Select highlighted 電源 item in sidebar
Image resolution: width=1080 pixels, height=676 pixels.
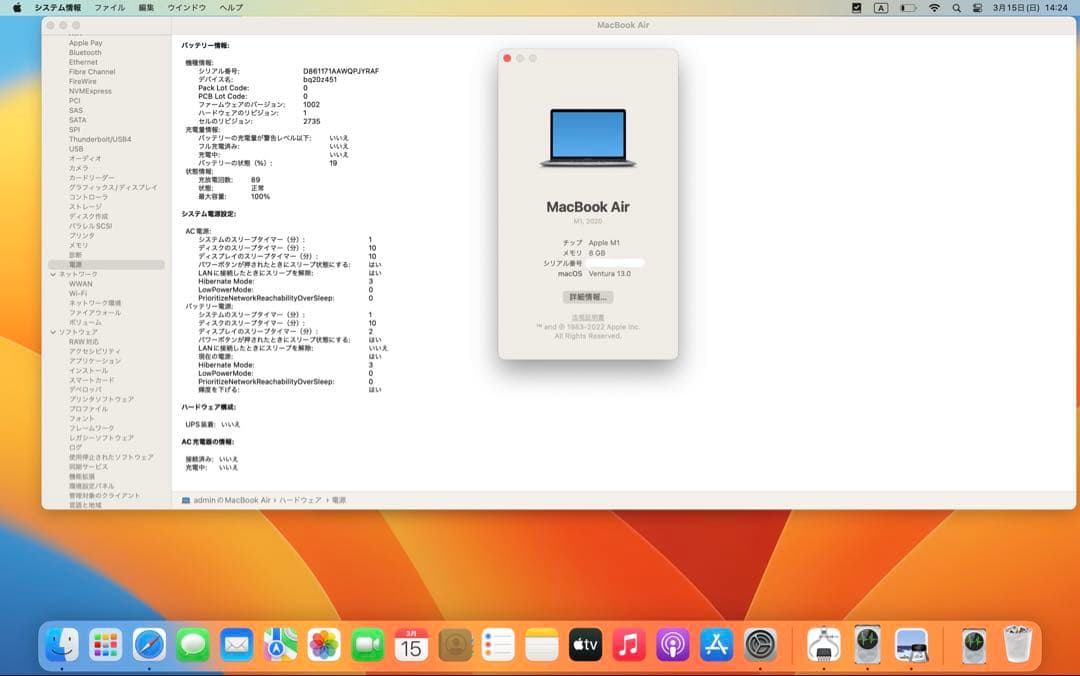tap(106, 265)
